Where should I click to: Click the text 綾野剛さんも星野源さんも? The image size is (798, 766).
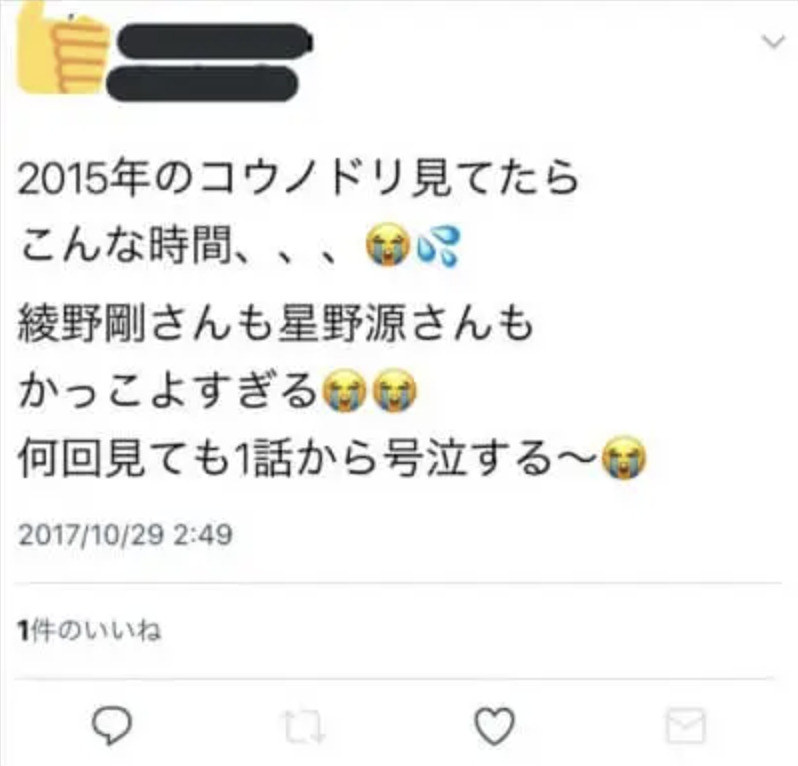coord(275,323)
